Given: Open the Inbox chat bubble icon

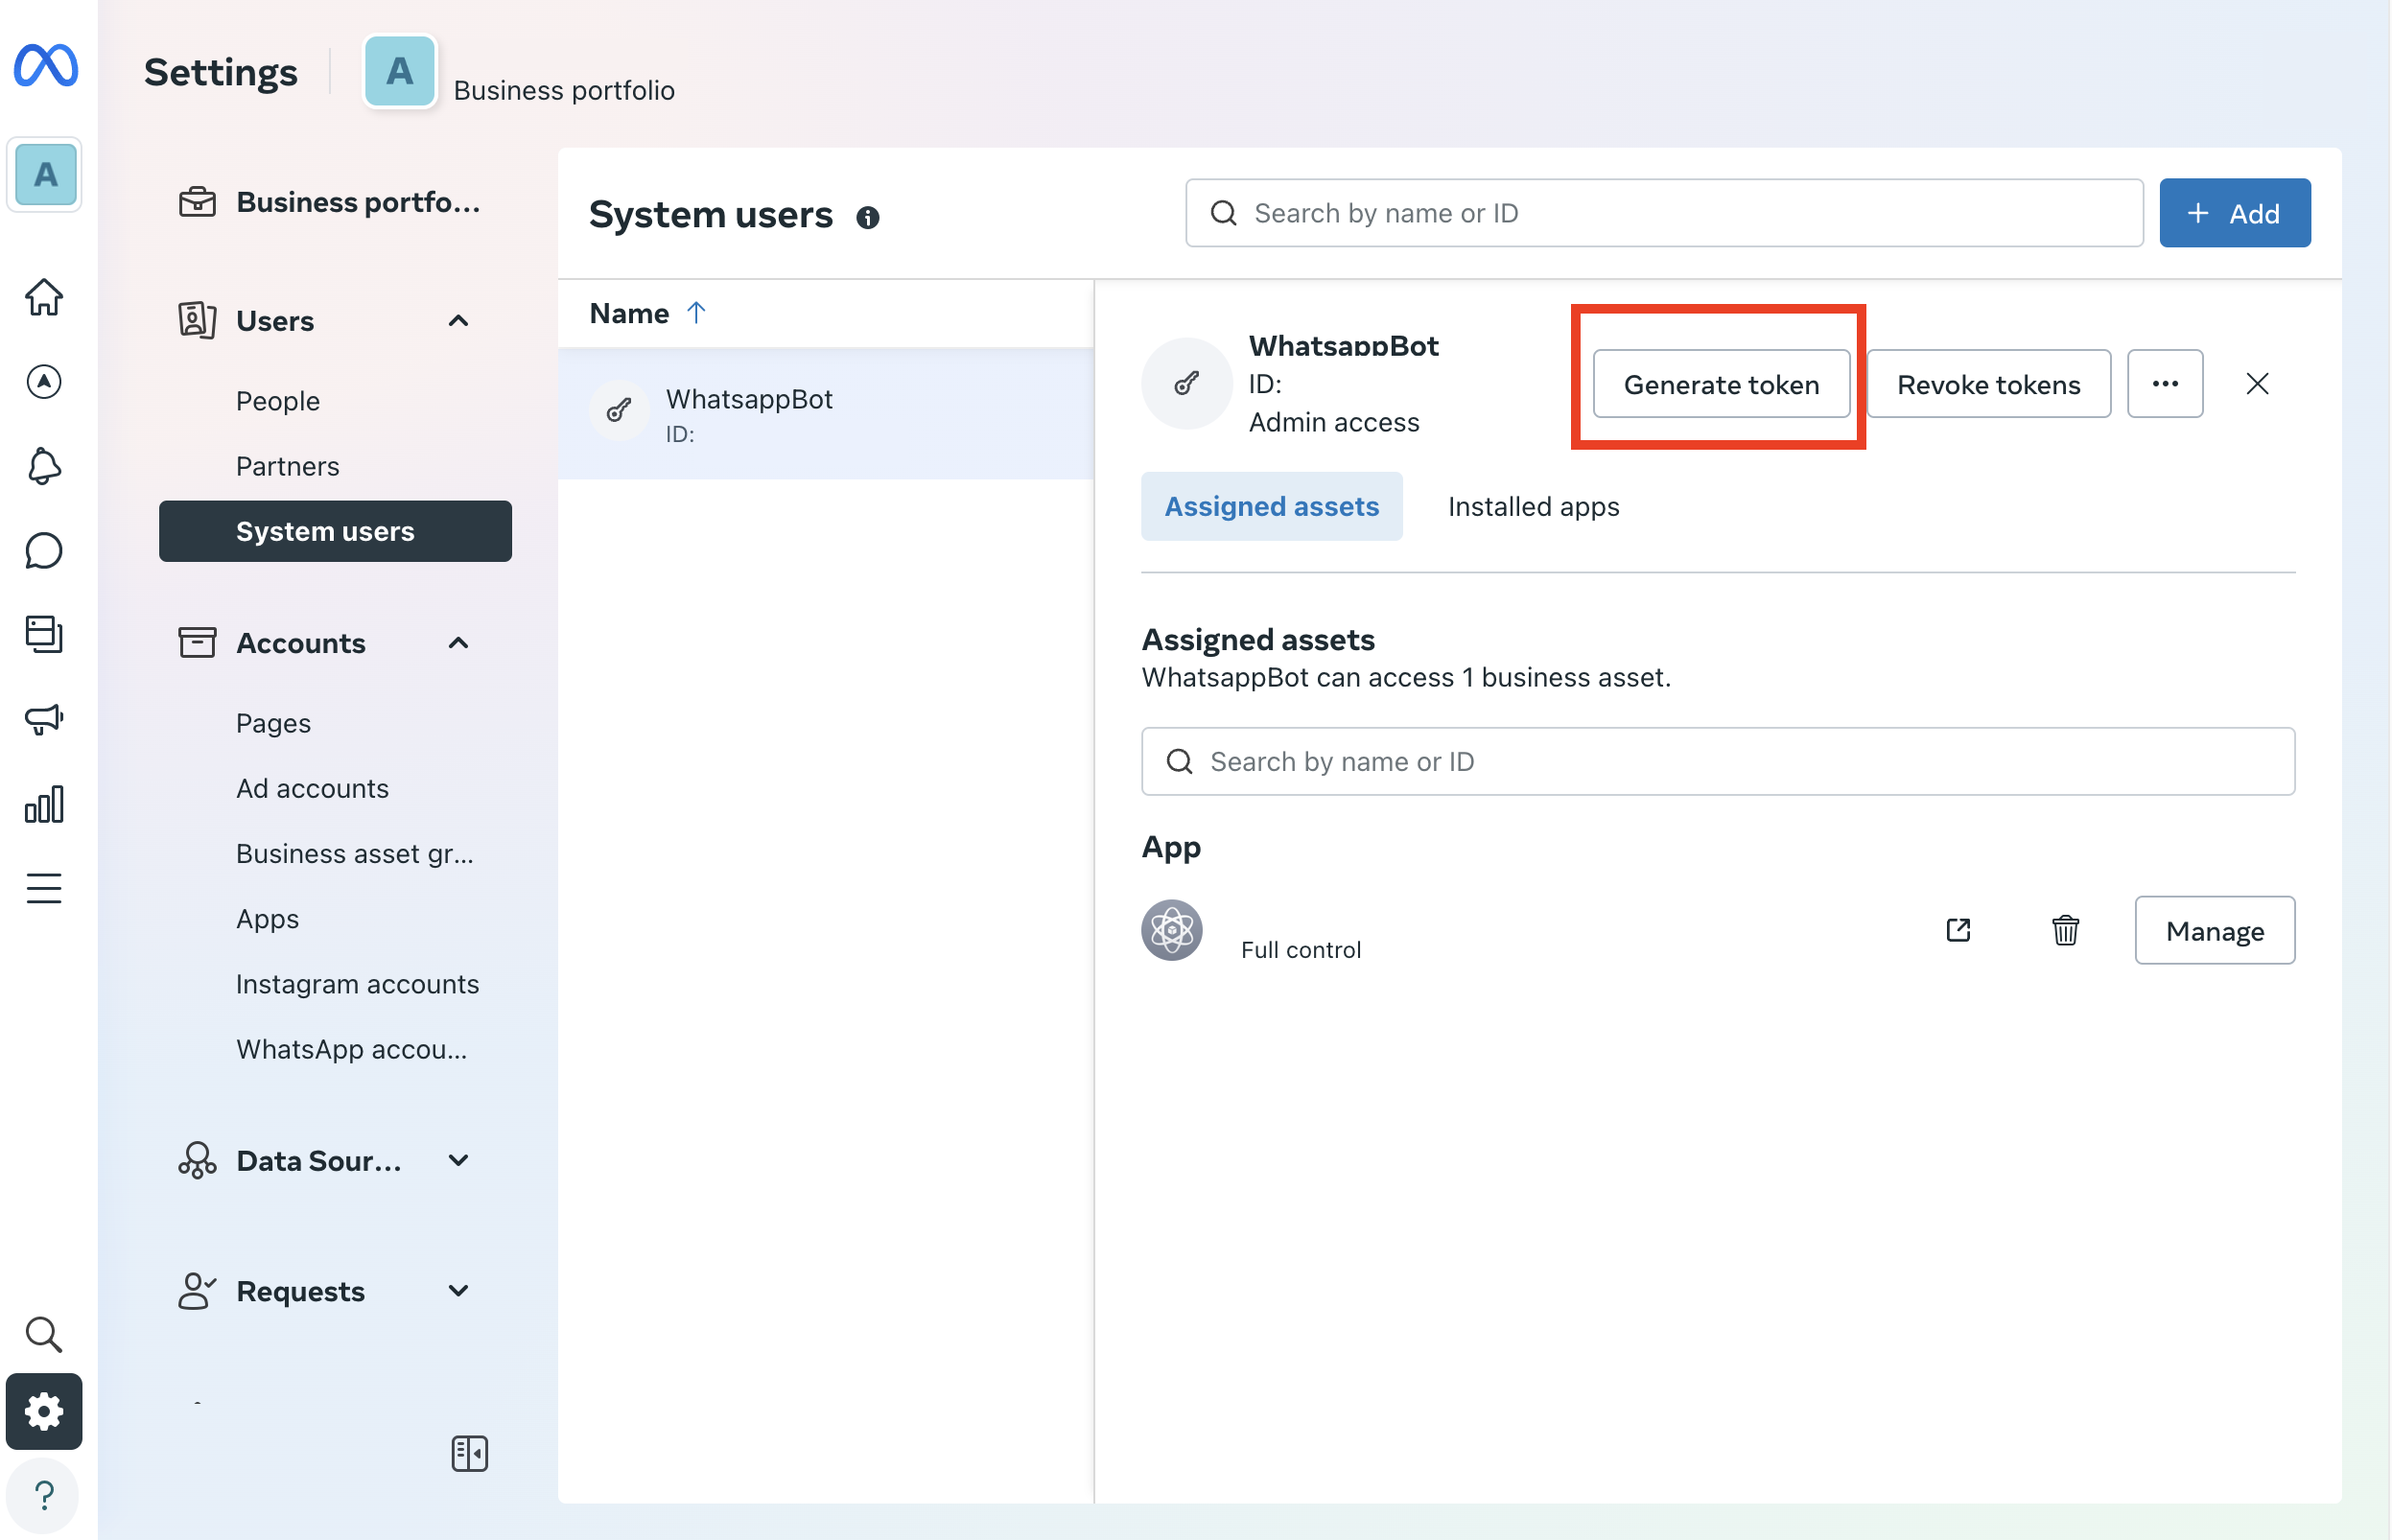Looking at the screenshot, I should click(44, 550).
